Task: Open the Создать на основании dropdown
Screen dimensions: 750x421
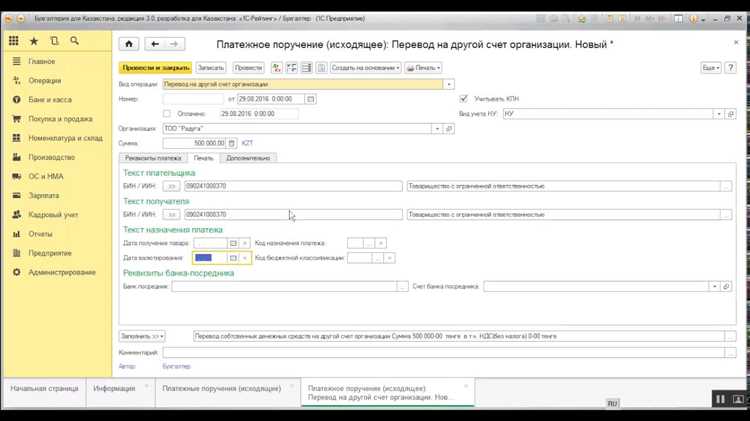Action: [365, 68]
